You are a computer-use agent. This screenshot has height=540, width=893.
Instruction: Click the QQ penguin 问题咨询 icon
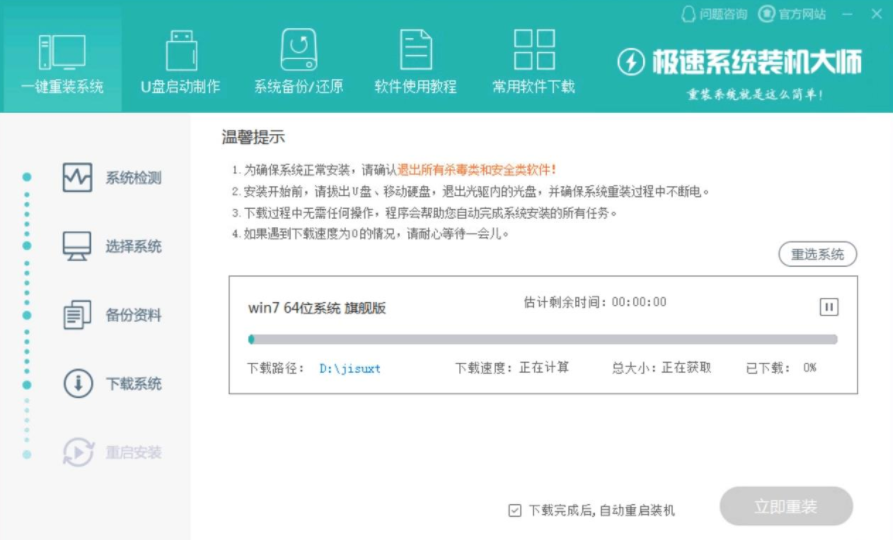[x=689, y=14]
